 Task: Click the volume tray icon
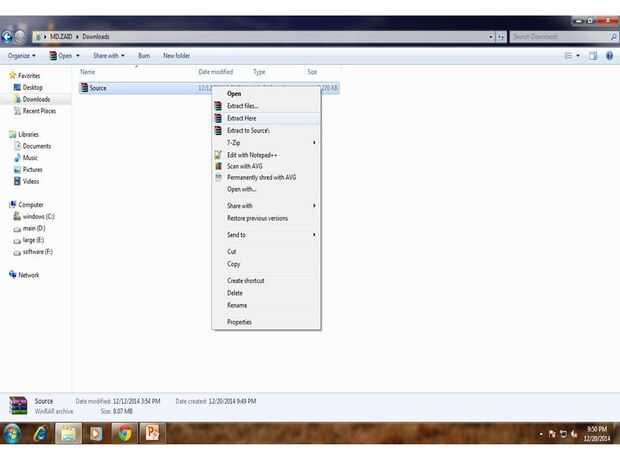coord(574,434)
